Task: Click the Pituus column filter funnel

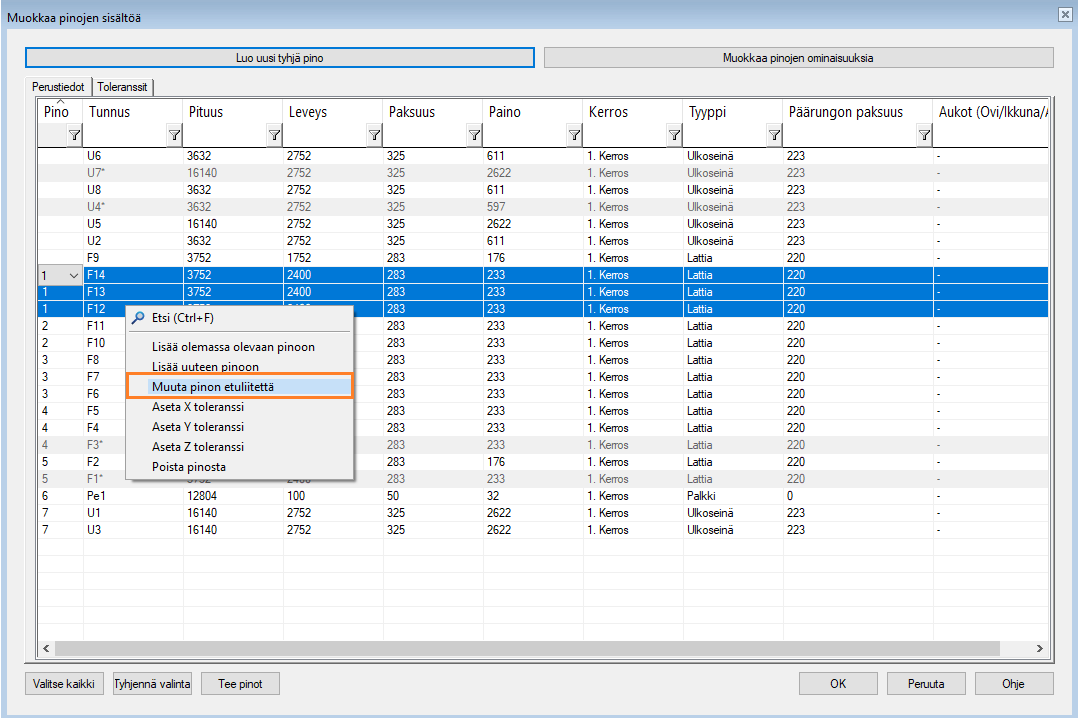Action: point(274,135)
